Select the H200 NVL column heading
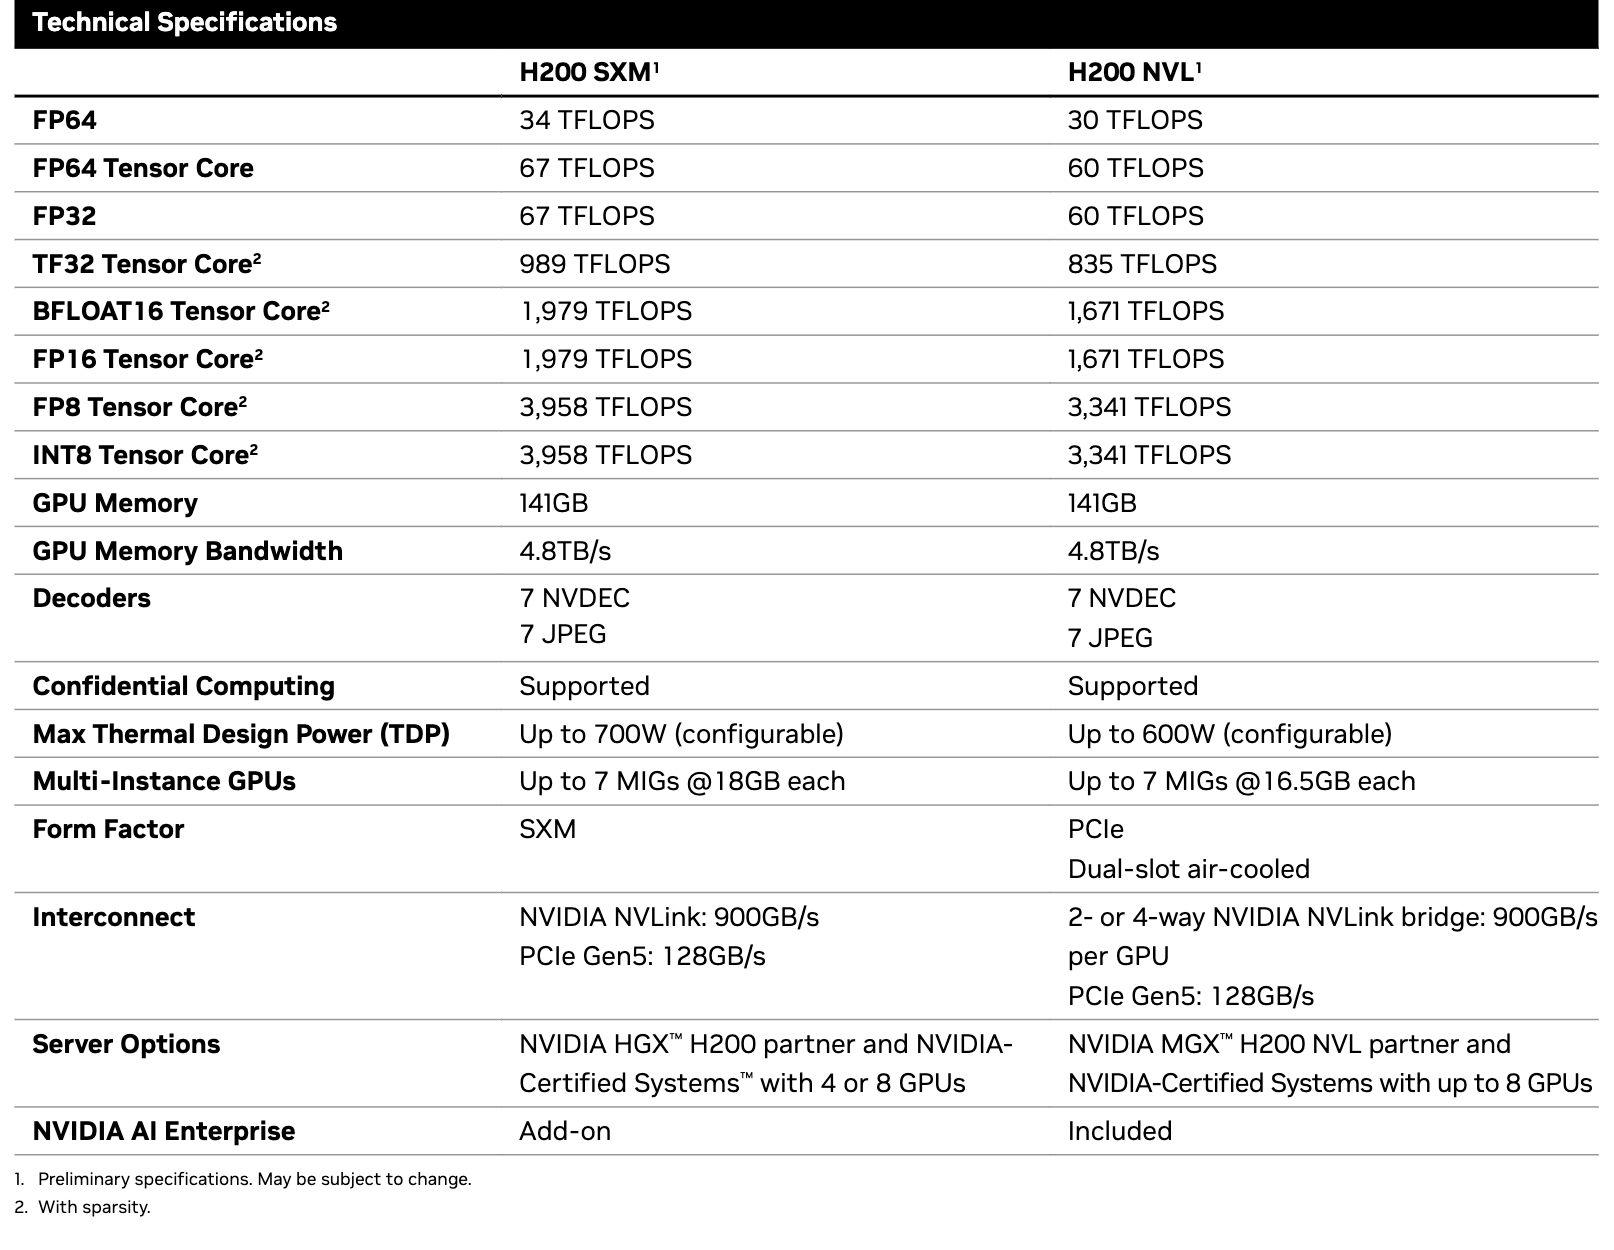The width and height of the screenshot is (1614, 1250). click(1134, 72)
